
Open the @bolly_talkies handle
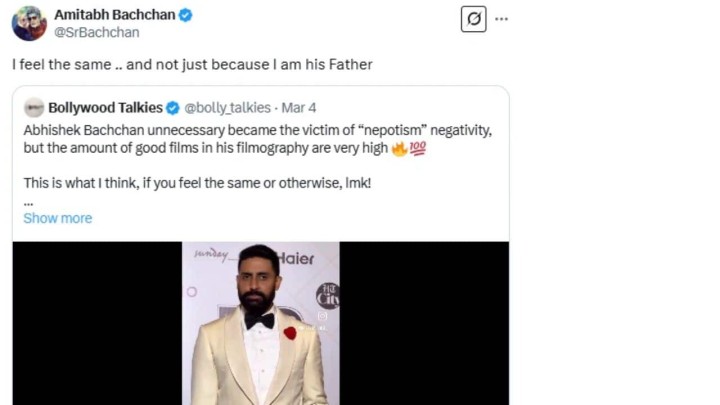coord(228,108)
